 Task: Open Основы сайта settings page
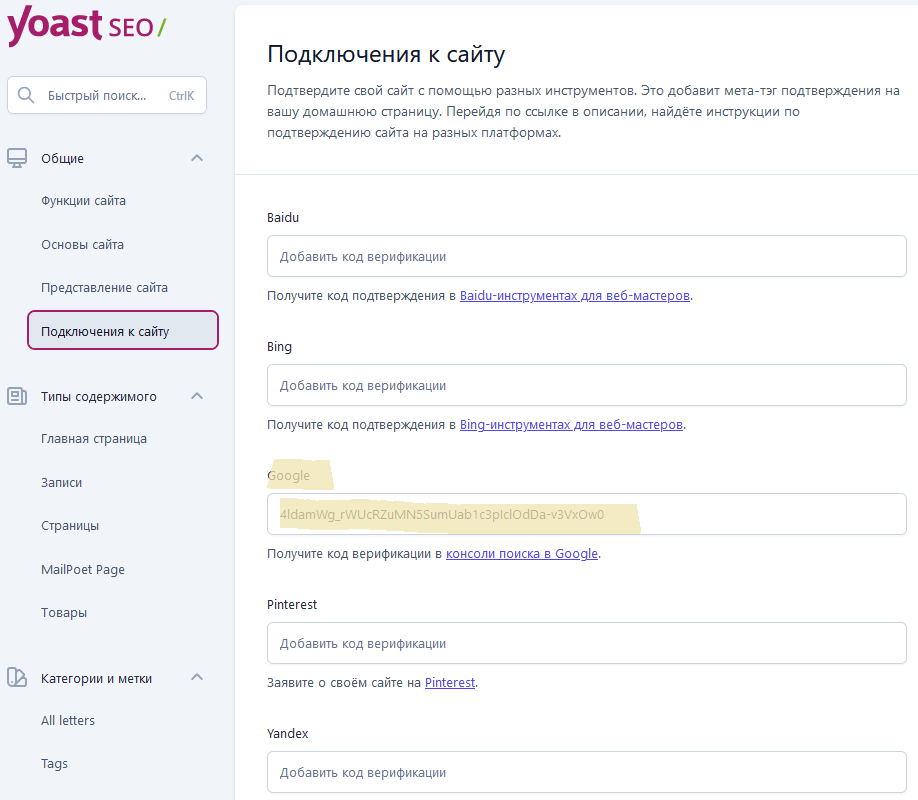83,245
